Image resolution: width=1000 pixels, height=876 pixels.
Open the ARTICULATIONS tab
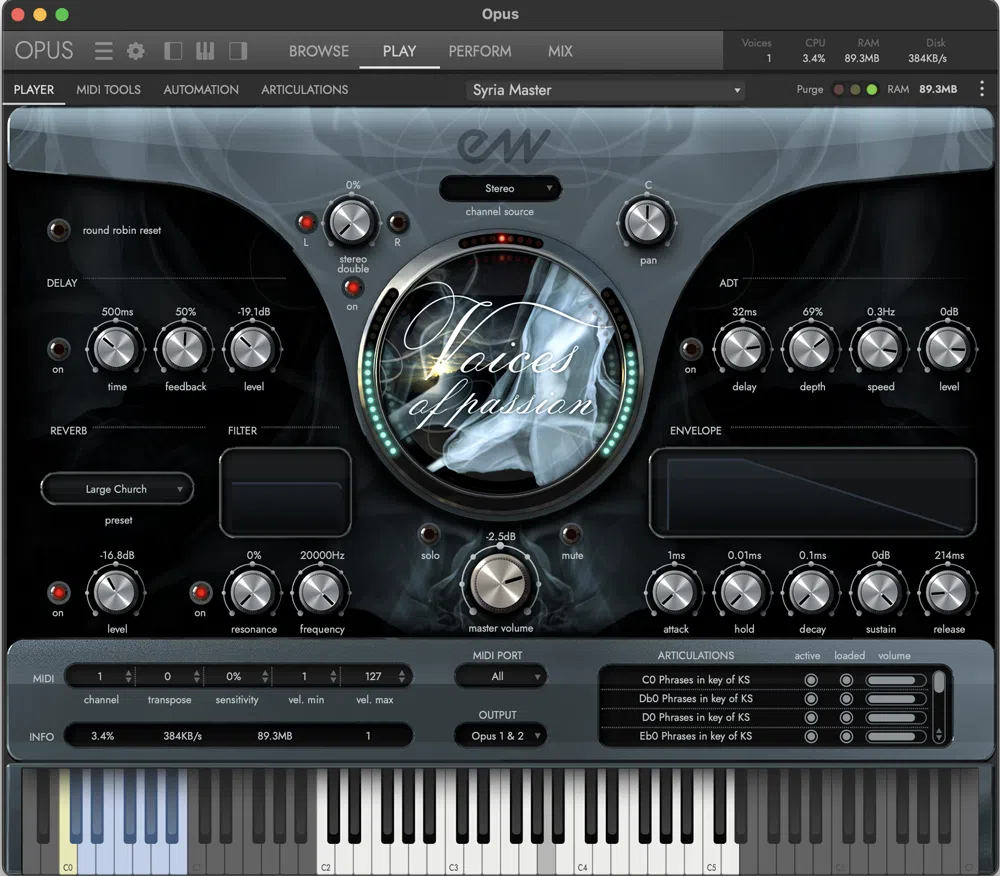coord(304,90)
